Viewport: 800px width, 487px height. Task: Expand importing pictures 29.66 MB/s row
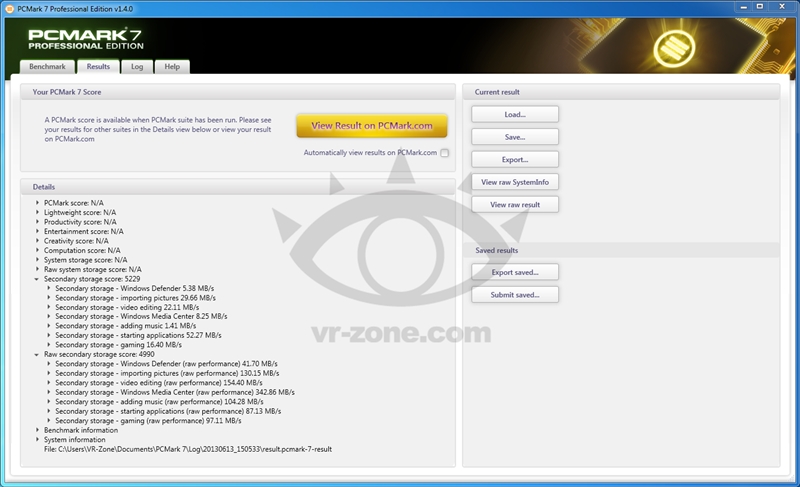point(48,297)
